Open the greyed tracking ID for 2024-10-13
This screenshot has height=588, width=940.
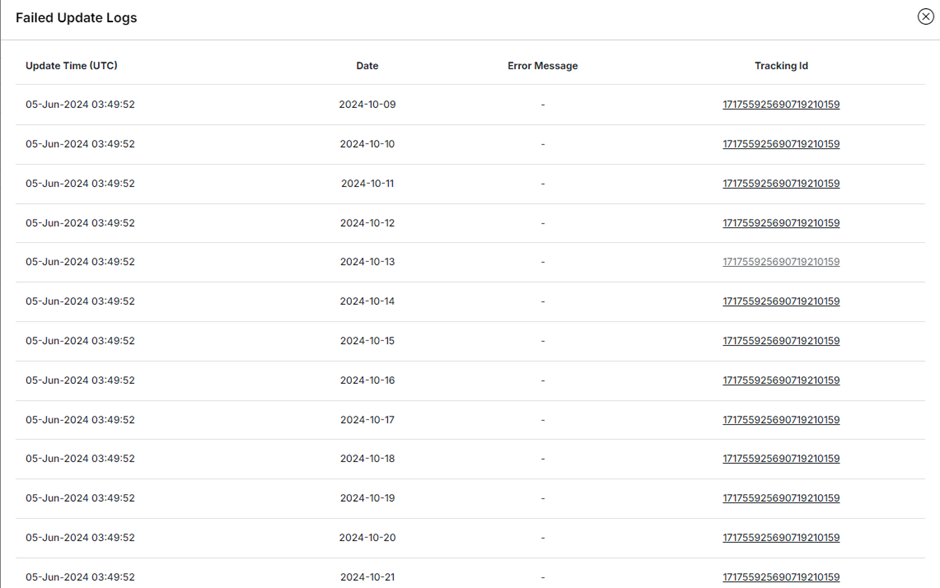pyautogui.click(x=781, y=262)
